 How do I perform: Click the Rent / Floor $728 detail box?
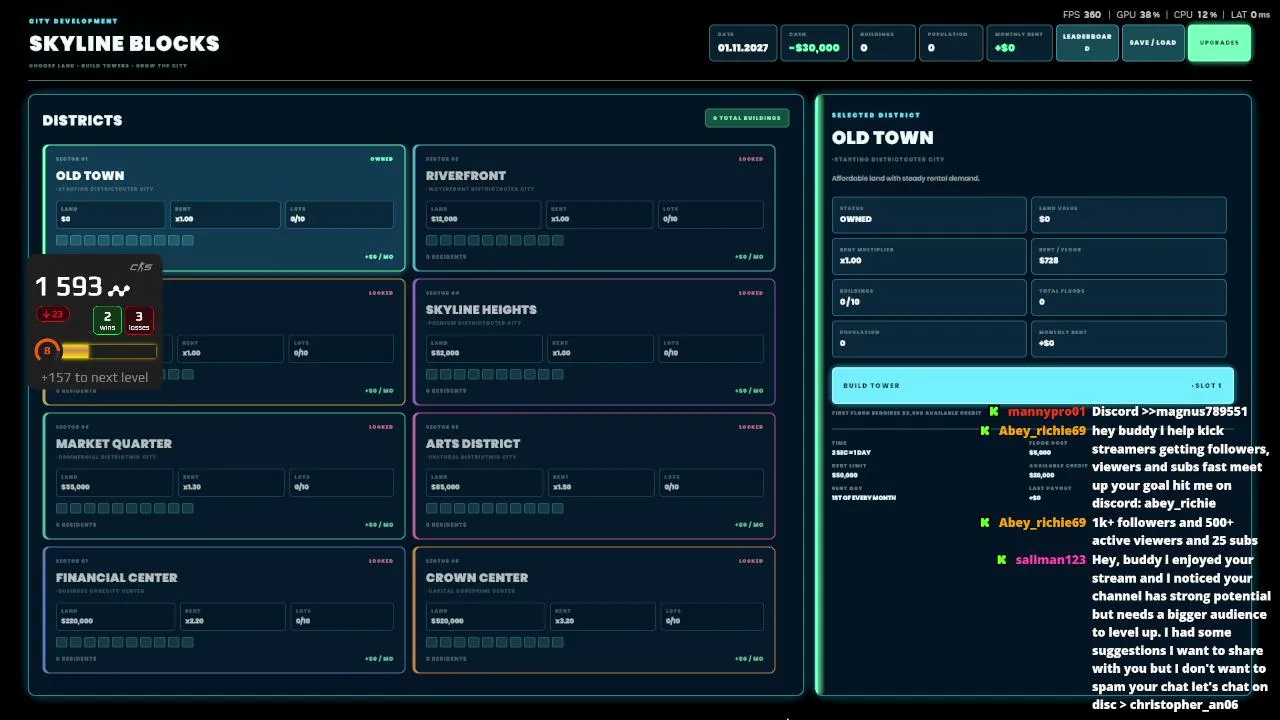1129,256
